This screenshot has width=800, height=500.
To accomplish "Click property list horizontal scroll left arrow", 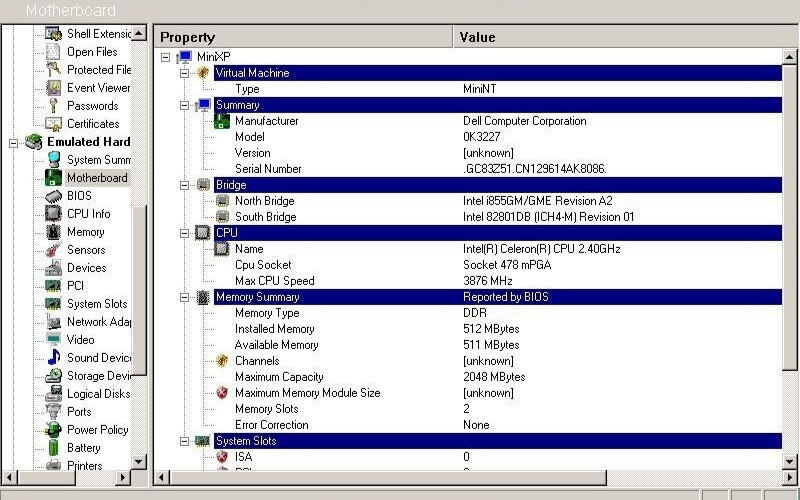I will click(162, 478).
